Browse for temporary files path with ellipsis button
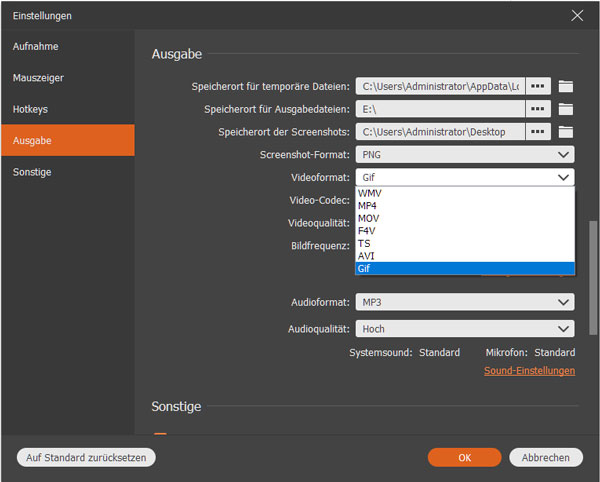 click(539, 86)
